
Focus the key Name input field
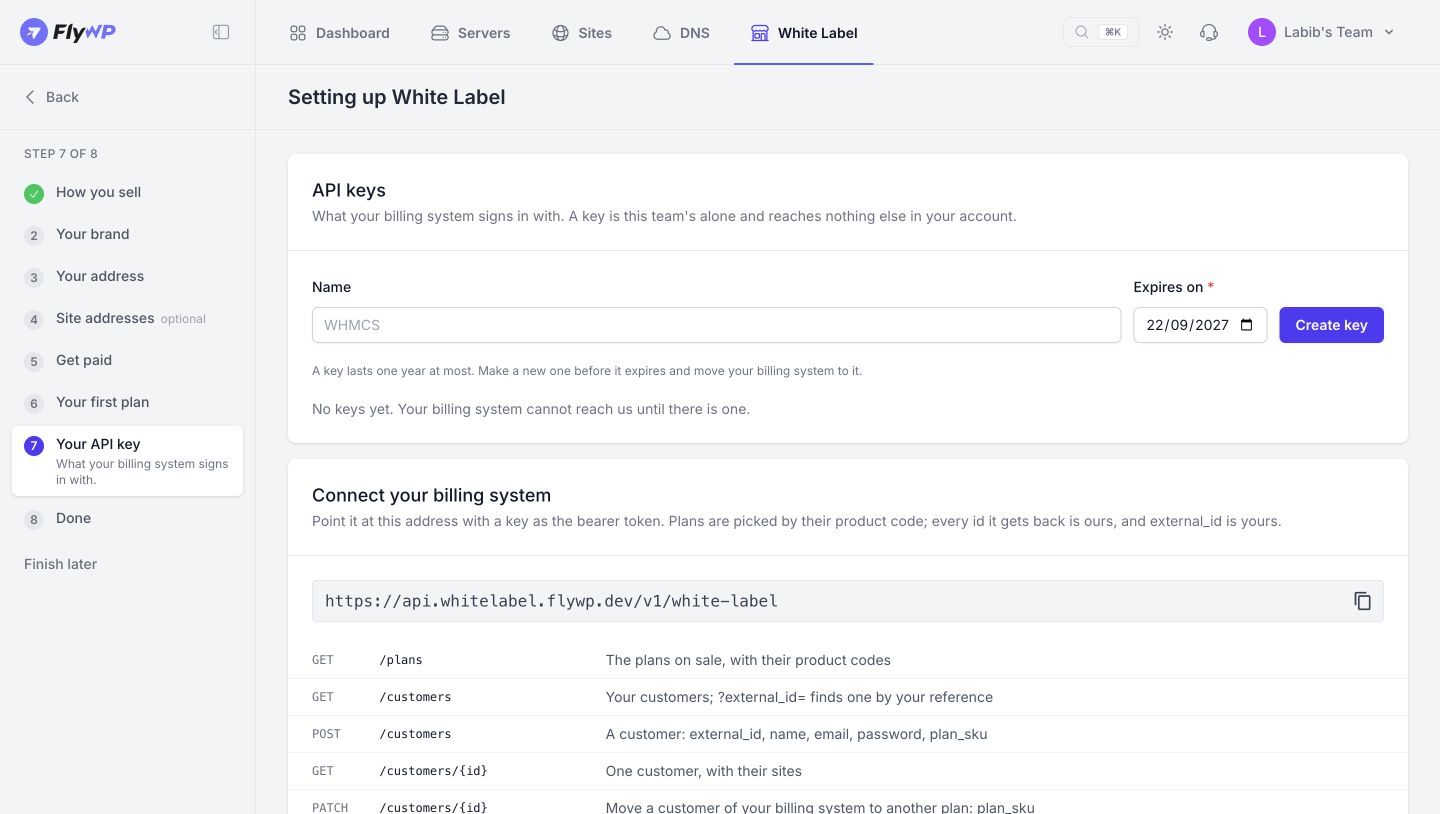(x=716, y=325)
